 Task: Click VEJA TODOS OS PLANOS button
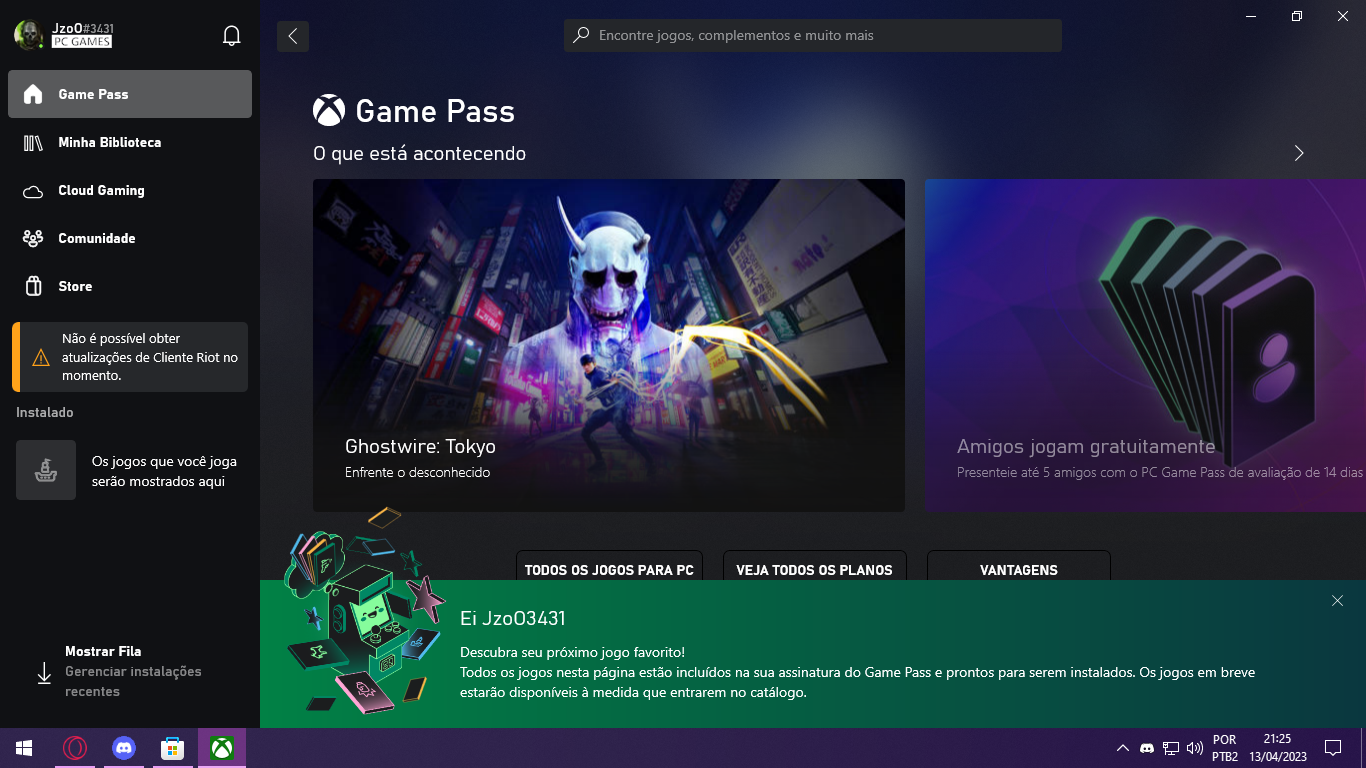click(x=814, y=568)
